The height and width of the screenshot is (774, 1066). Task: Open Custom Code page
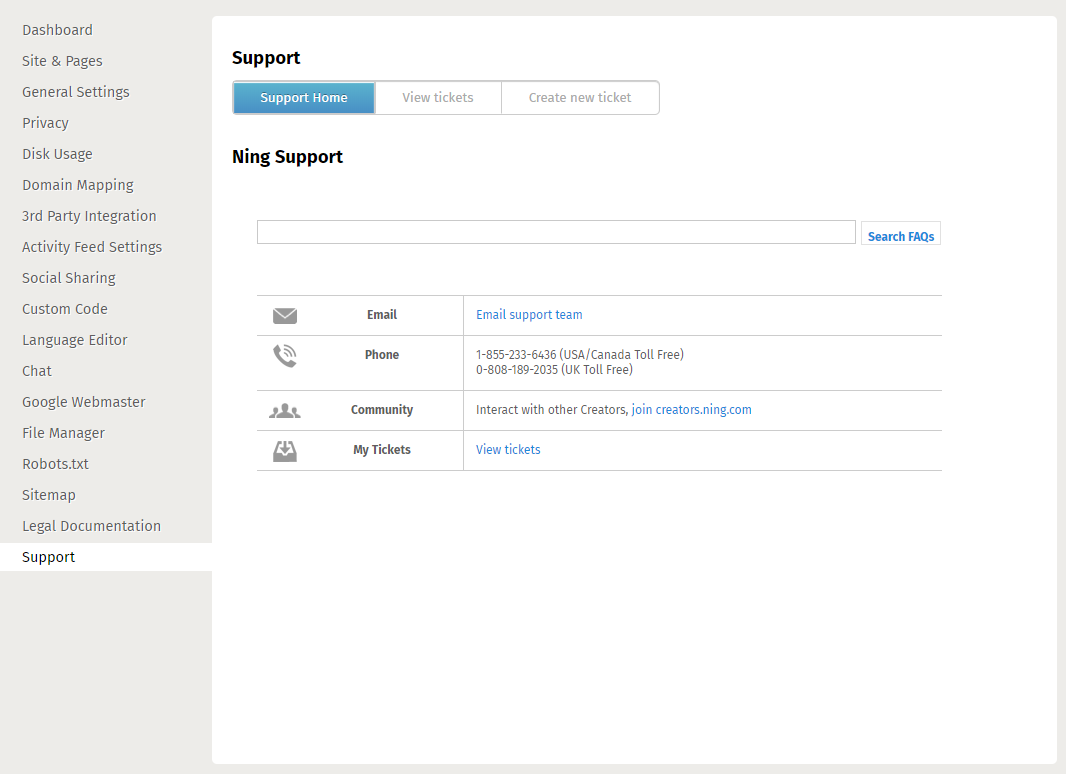65,309
